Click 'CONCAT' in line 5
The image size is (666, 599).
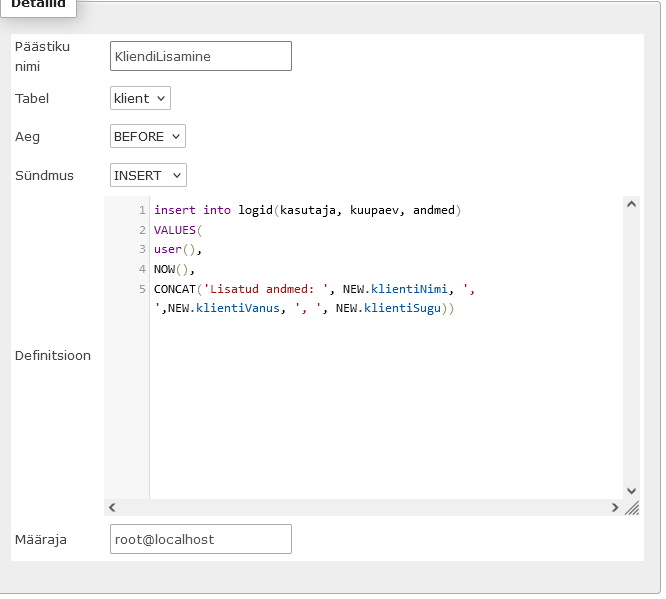[175, 289]
